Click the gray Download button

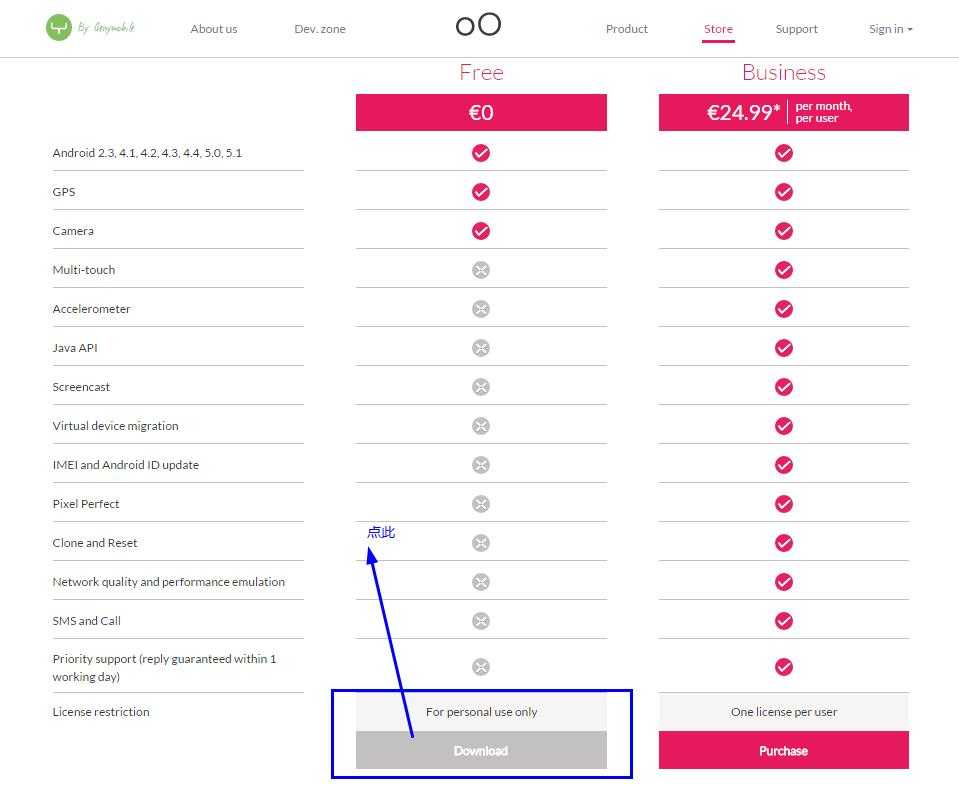[481, 750]
